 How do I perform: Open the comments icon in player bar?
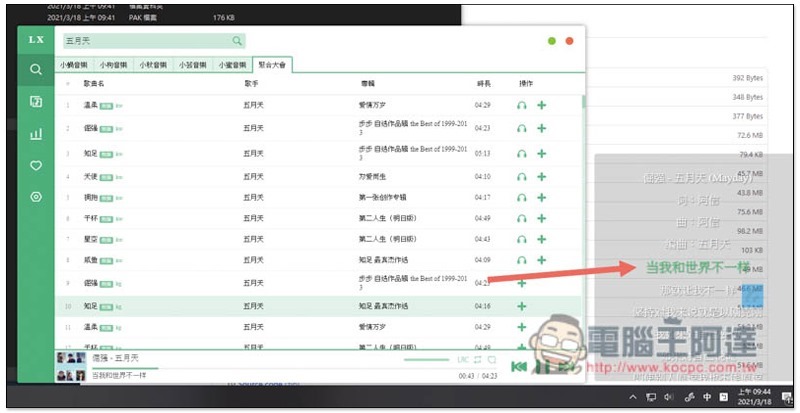pos(492,360)
